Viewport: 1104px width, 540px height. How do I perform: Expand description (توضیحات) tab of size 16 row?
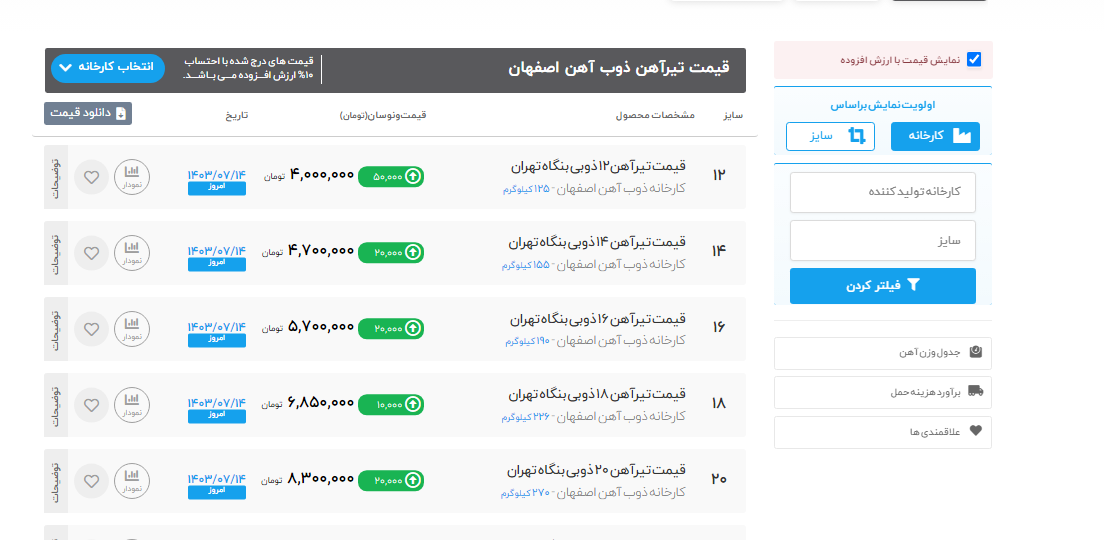point(56,329)
